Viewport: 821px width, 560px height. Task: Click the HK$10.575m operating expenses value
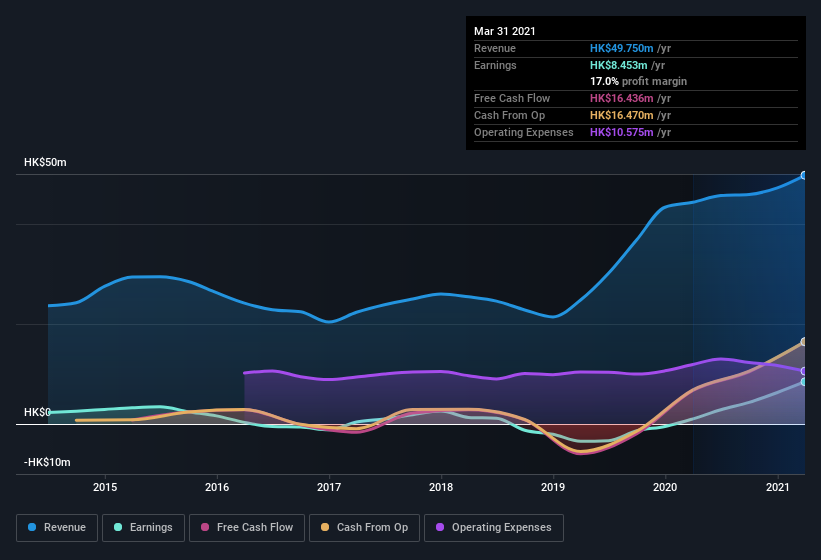622,132
